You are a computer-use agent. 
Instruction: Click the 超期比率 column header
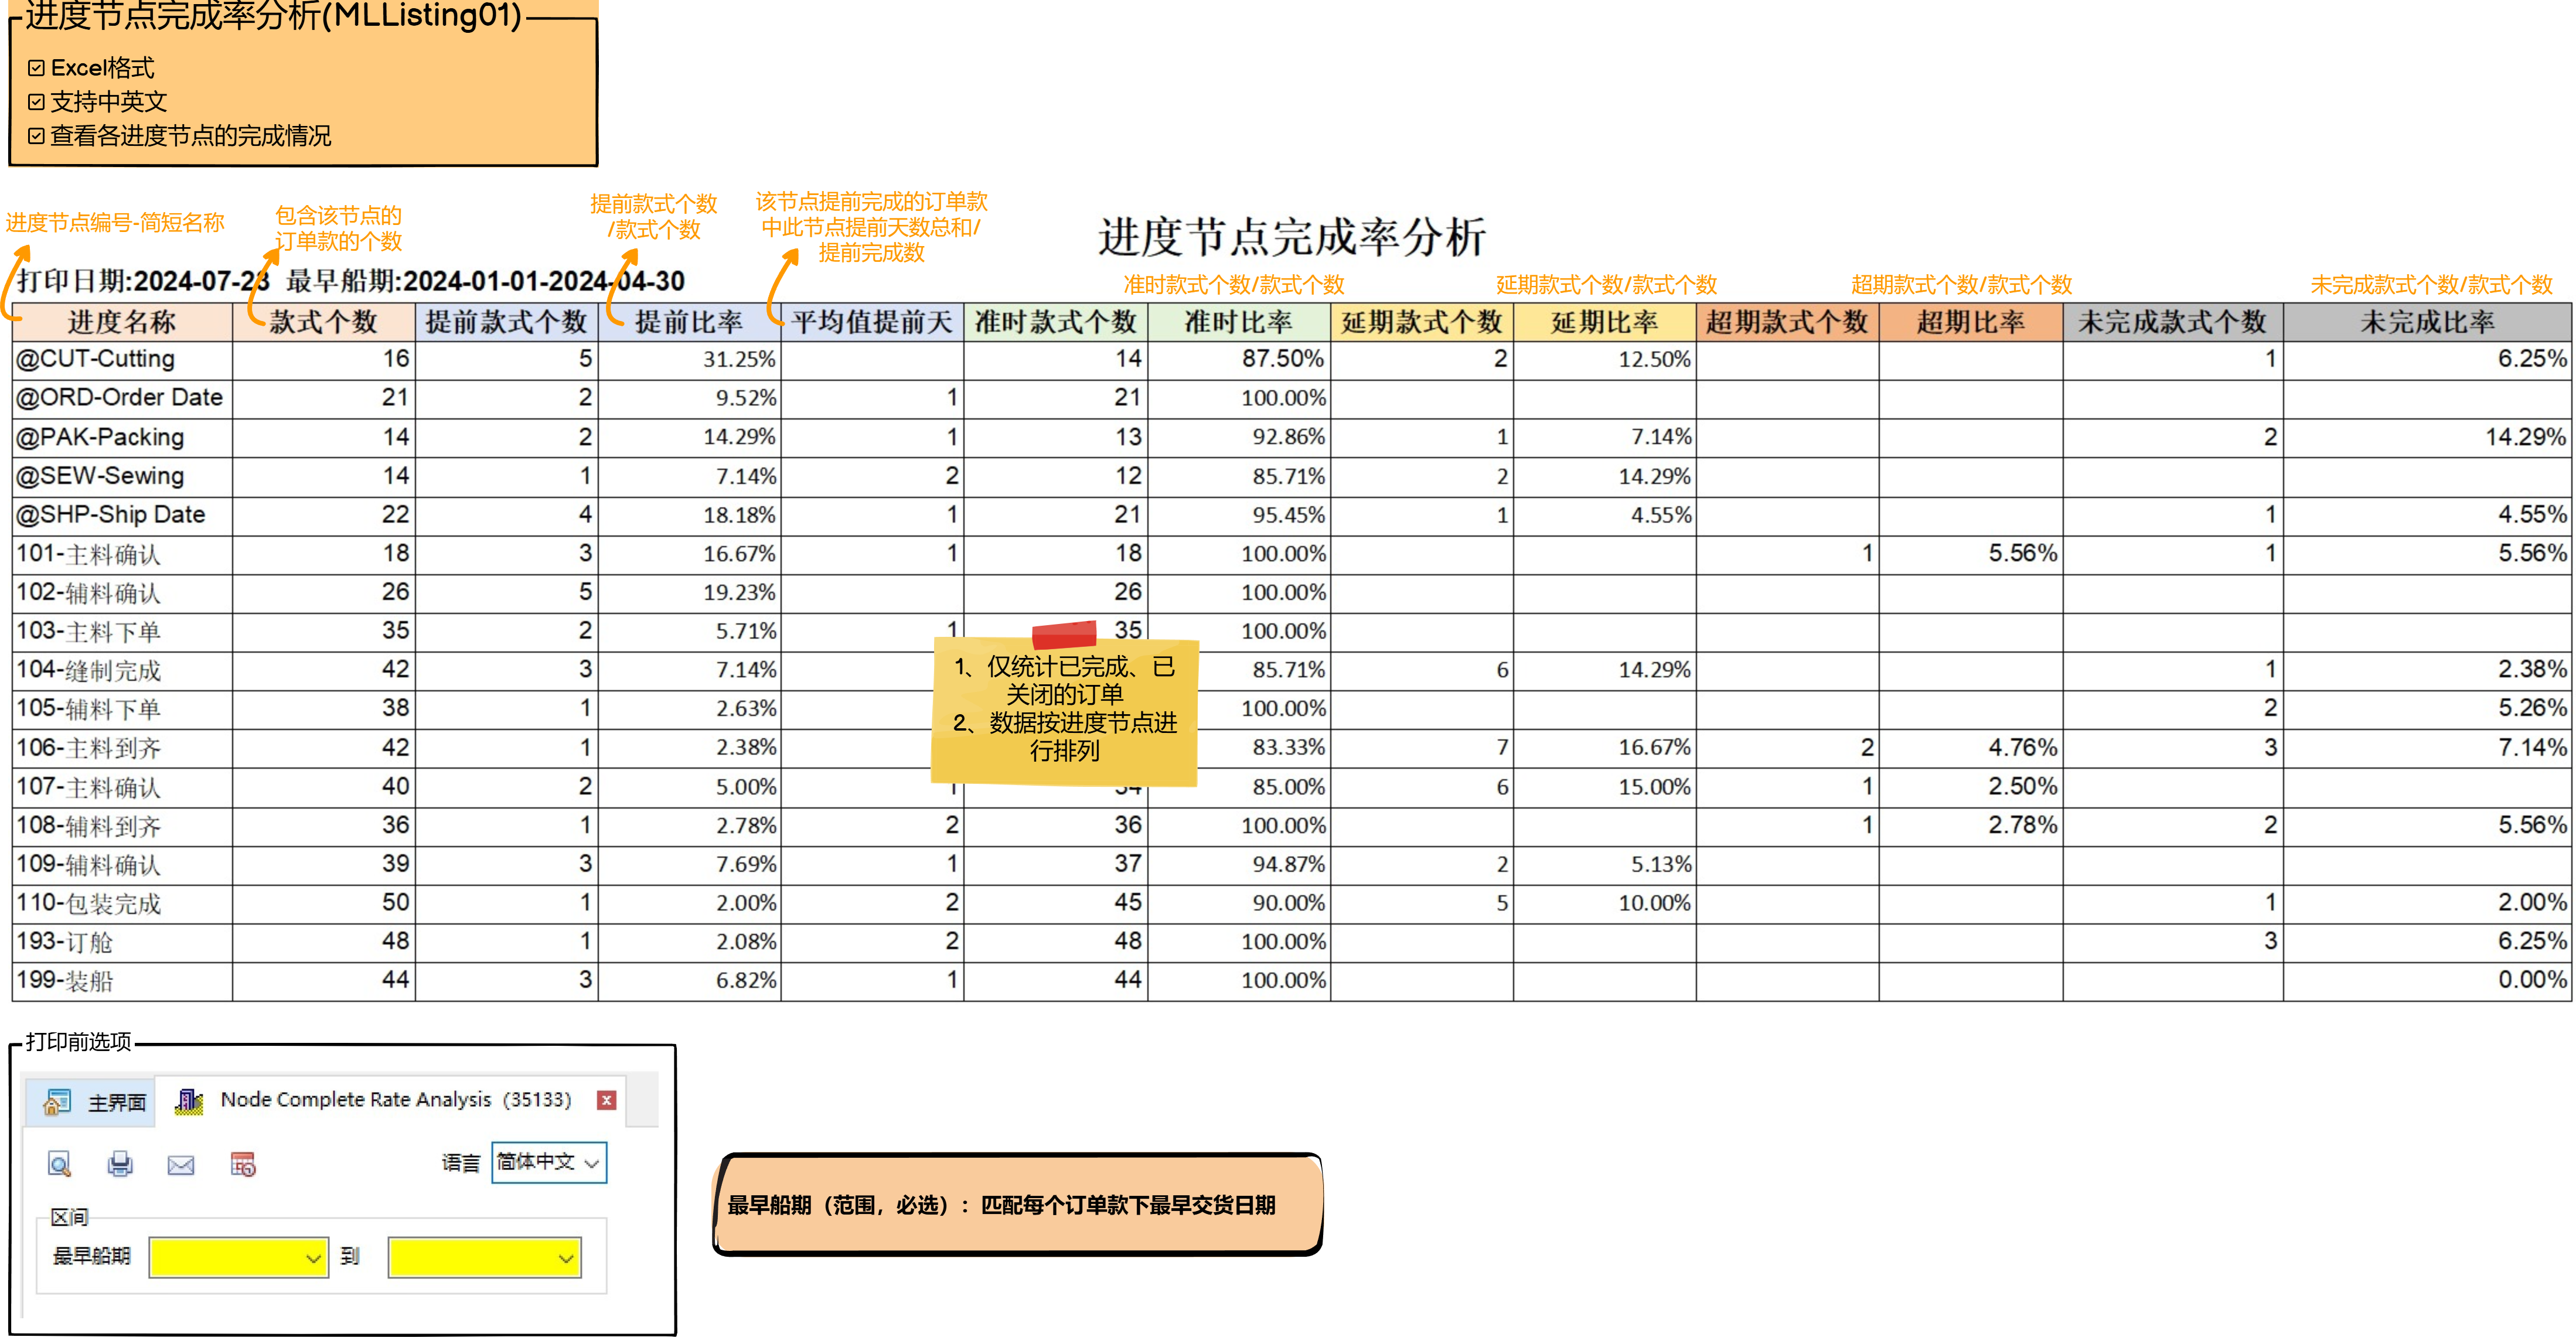pos(1971,322)
